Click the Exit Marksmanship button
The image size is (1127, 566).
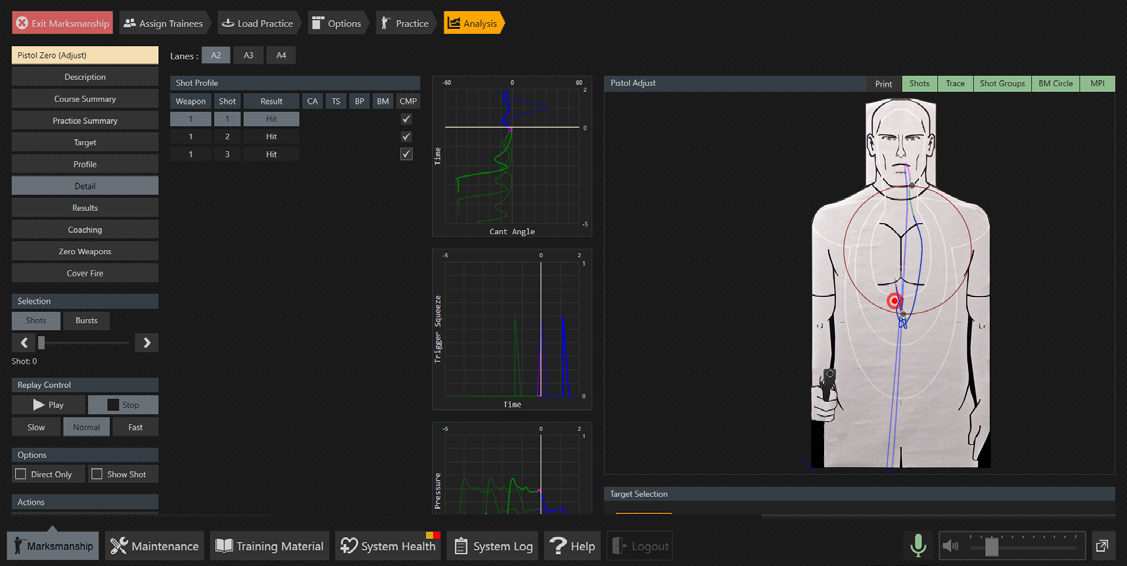pyautogui.click(x=62, y=23)
